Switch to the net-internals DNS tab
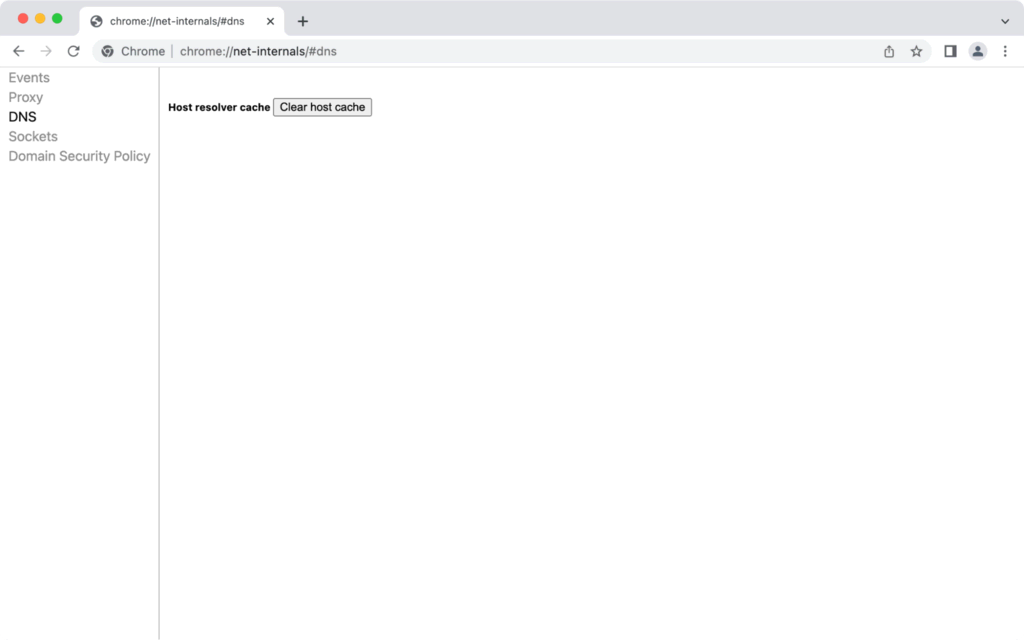1024x640 pixels. point(180,20)
